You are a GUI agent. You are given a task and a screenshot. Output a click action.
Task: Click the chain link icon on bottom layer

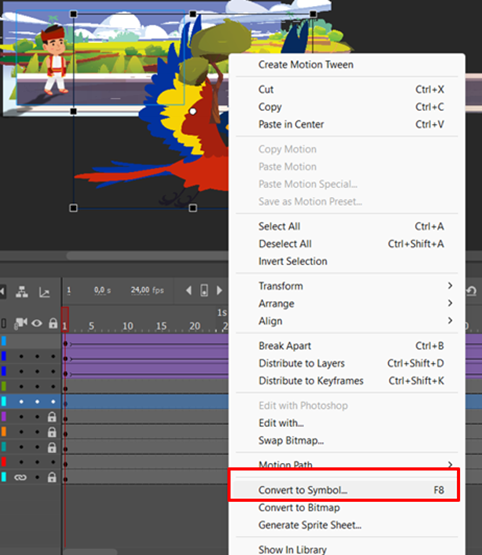[x=20, y=477]
